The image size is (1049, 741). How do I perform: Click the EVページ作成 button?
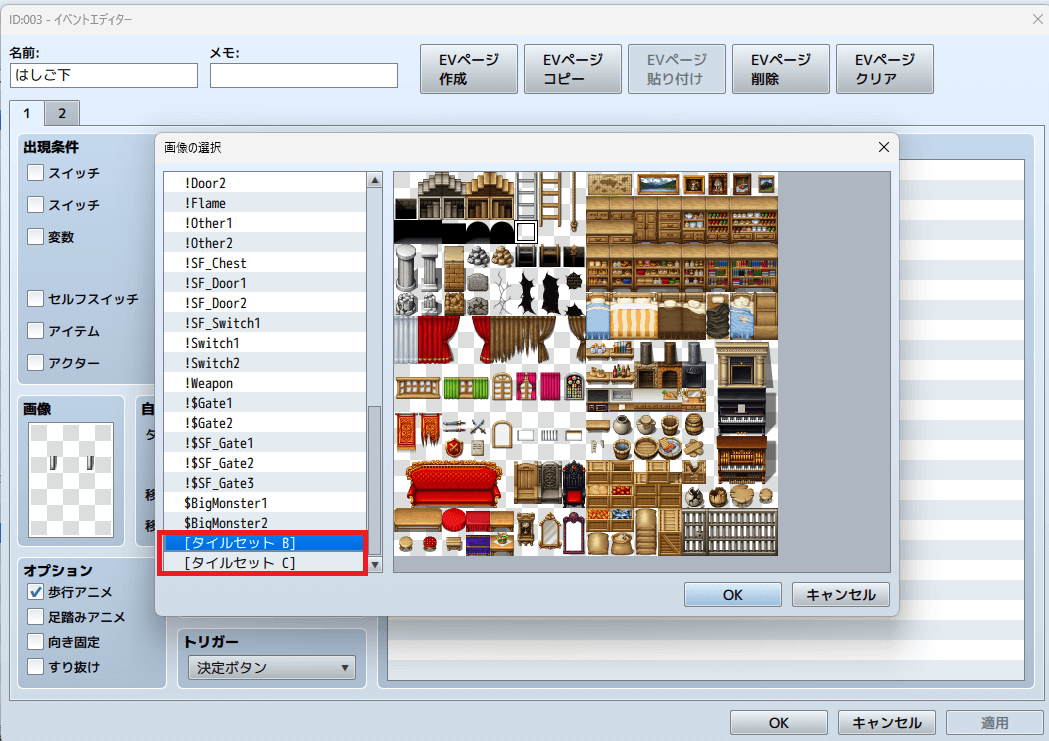pyautogui.click(x=469, y=69)
